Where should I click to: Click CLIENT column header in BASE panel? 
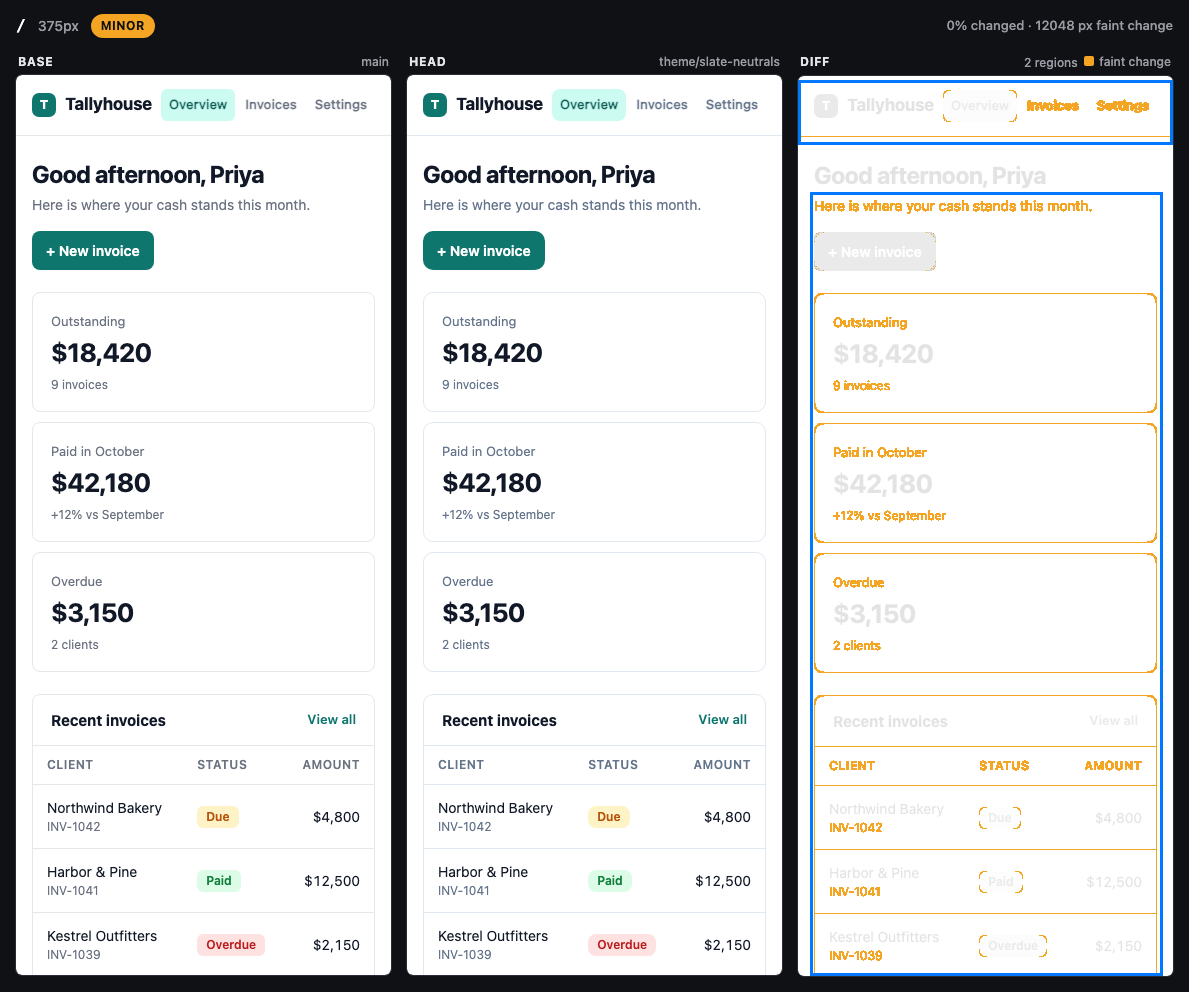(70, 764)
